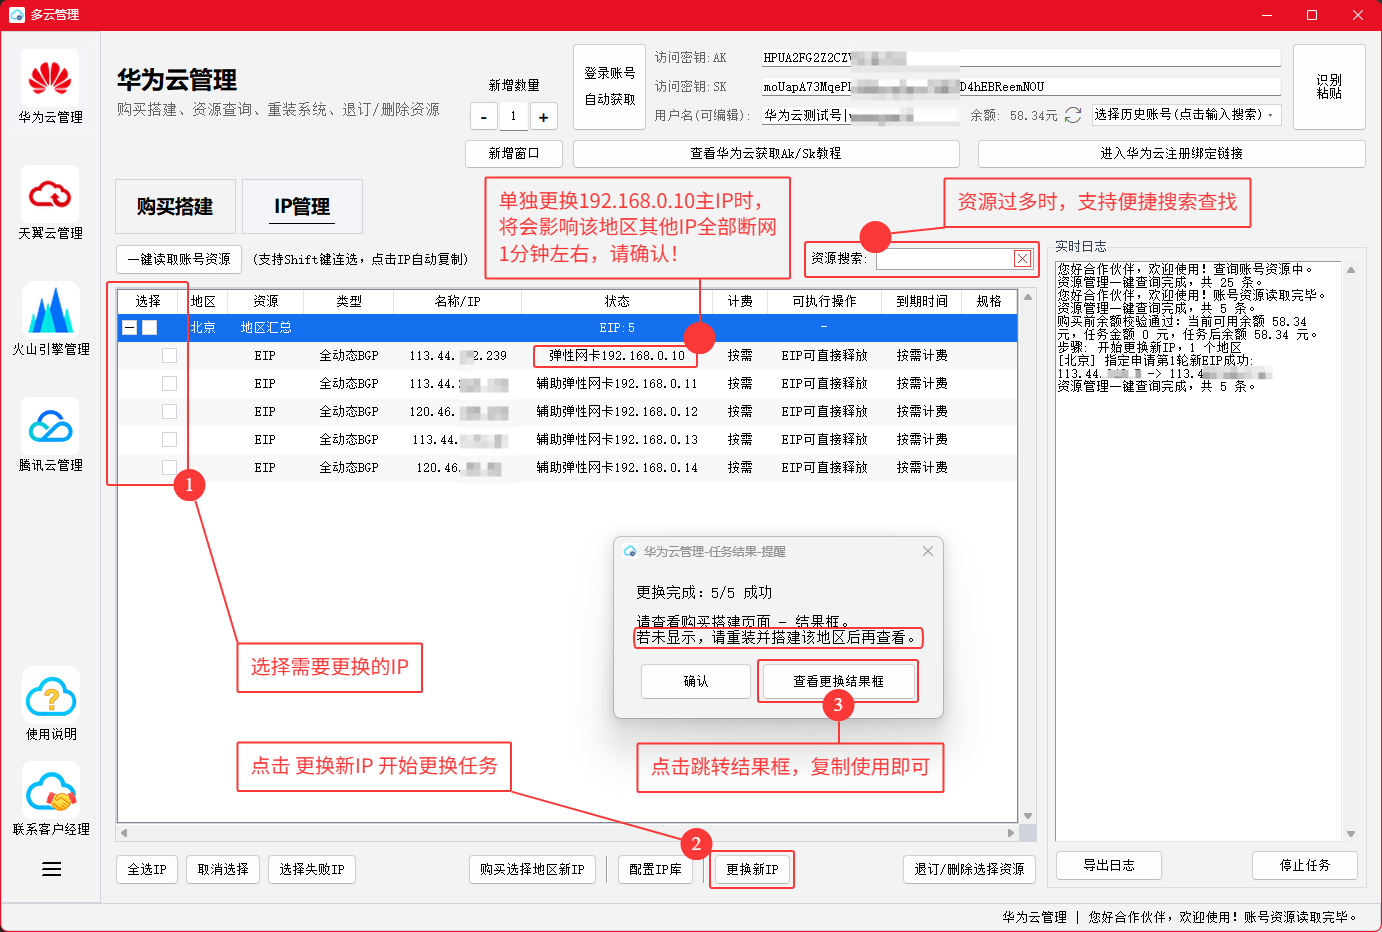The image size is (1382, 932).
Task: Open 查看华为云获取Ak/Sk教程 link button
Action: (x=766, y=154)
